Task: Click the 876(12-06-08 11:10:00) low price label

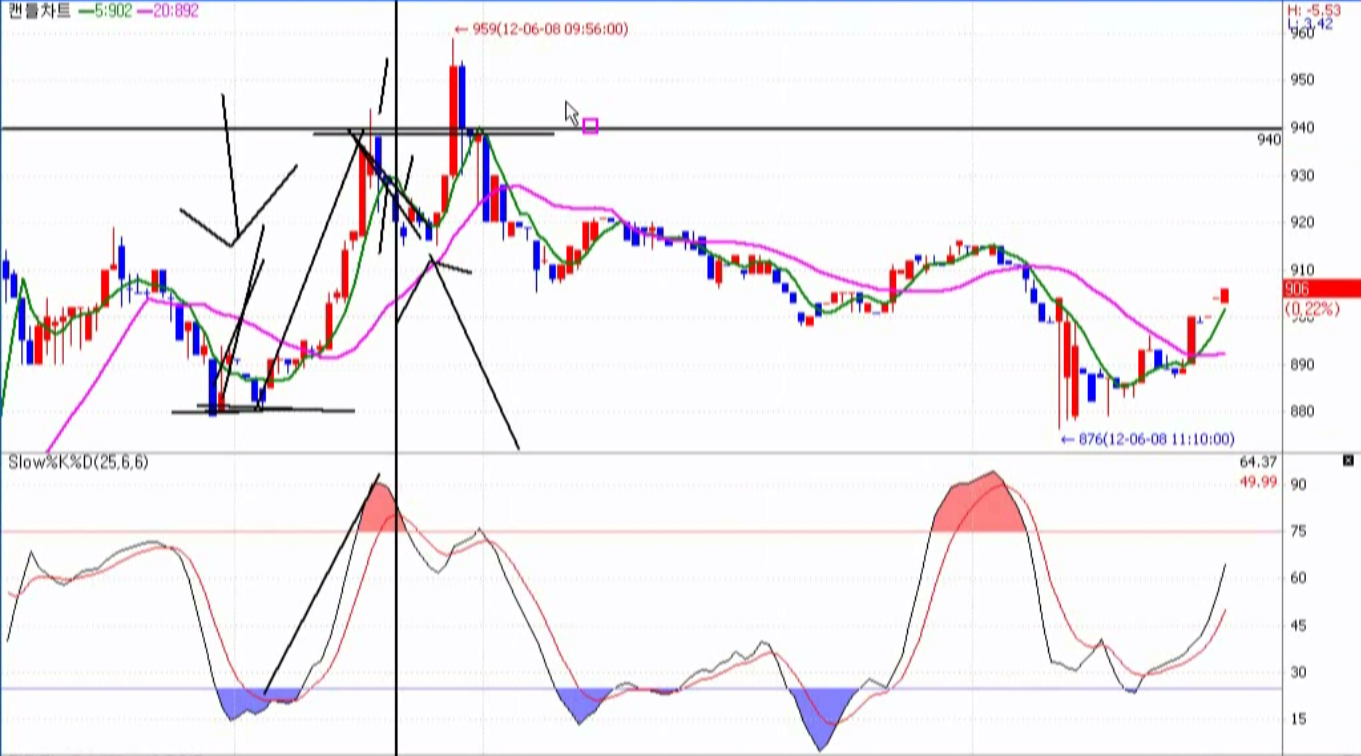Action: click(x=1147, y=439)
